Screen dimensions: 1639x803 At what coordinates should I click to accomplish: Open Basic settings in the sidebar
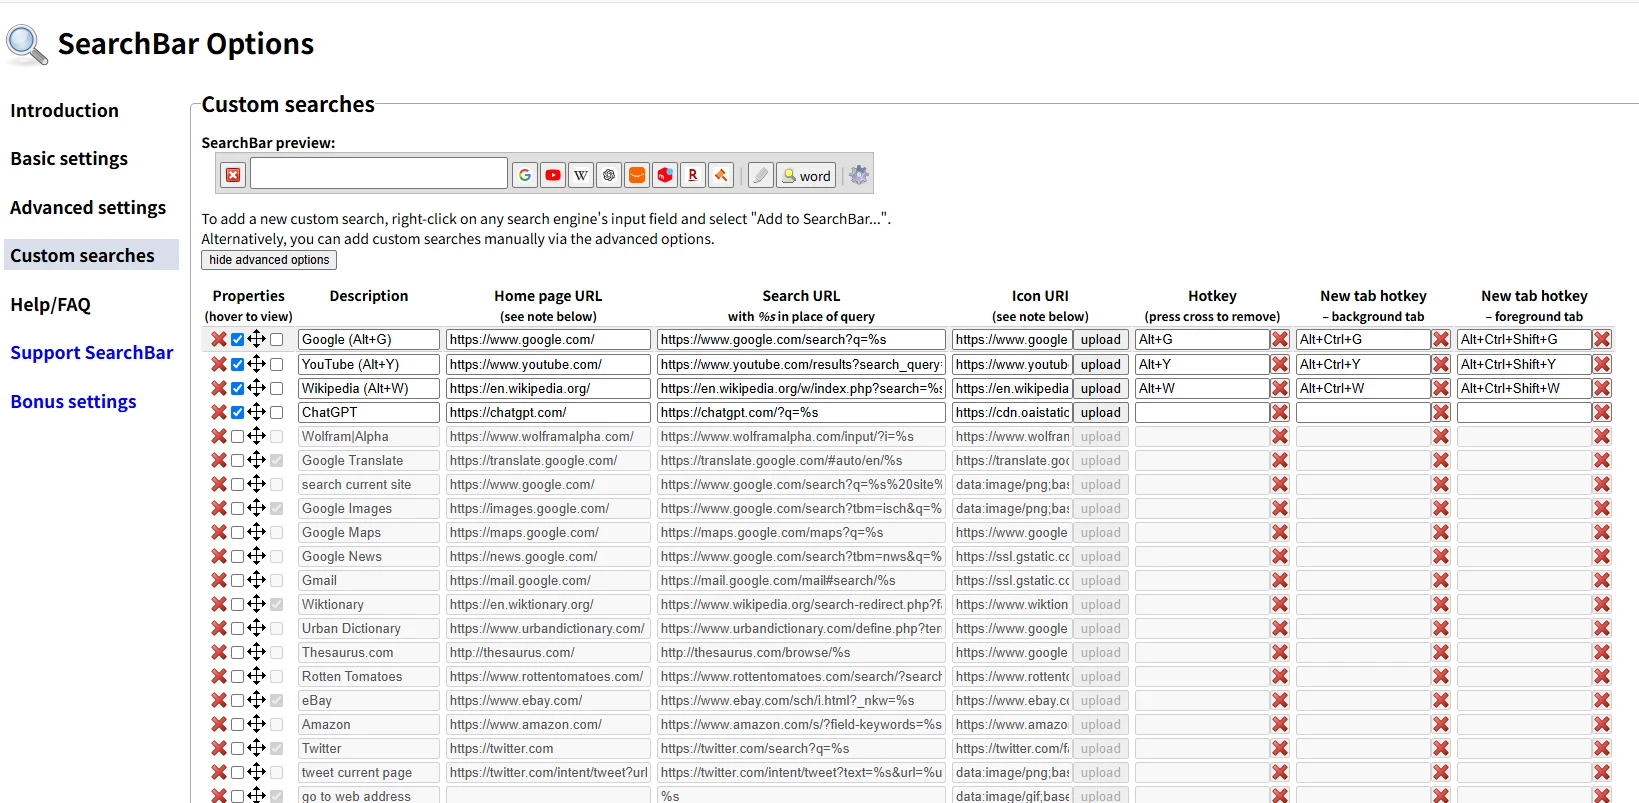coord(69,159)
